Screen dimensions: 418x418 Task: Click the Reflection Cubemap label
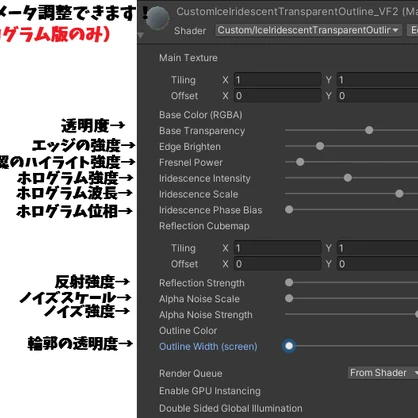coord(204,226)
